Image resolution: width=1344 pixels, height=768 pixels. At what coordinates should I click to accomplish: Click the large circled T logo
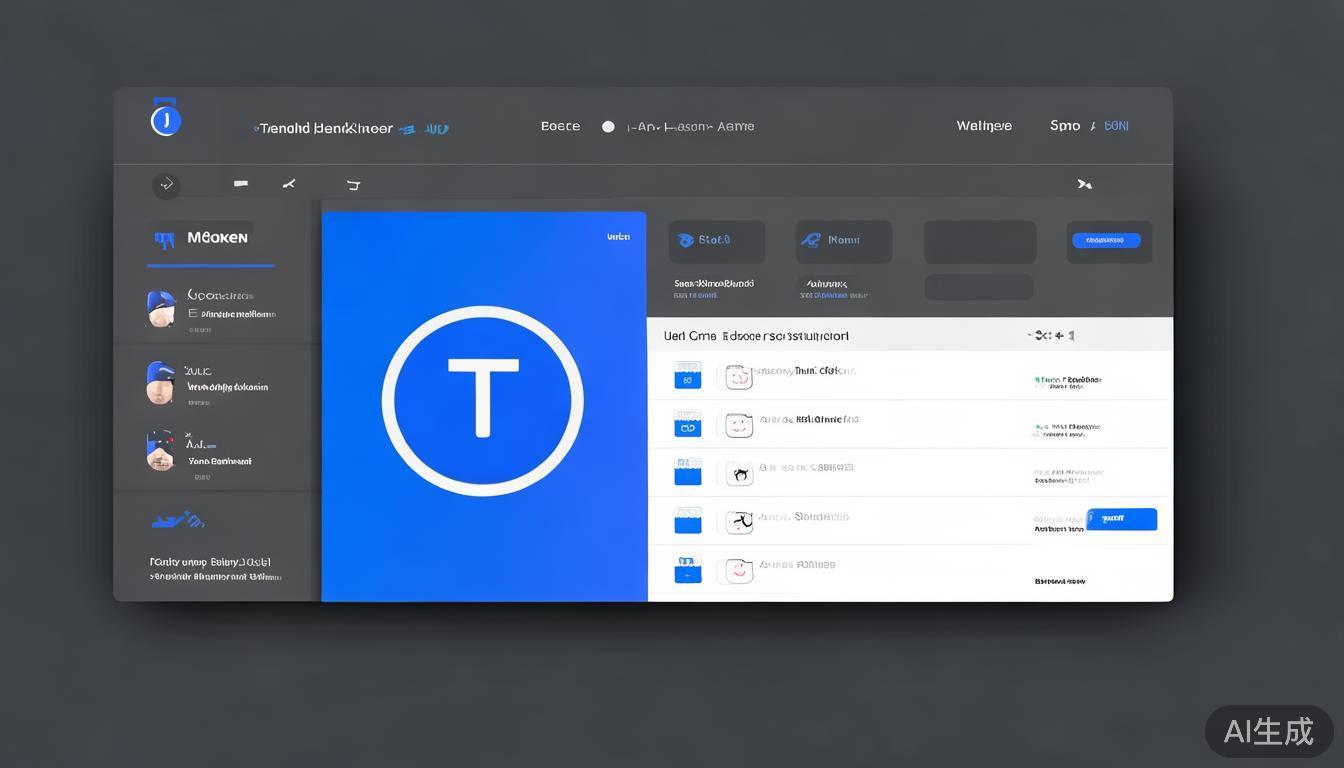click(x=483, y=401)
